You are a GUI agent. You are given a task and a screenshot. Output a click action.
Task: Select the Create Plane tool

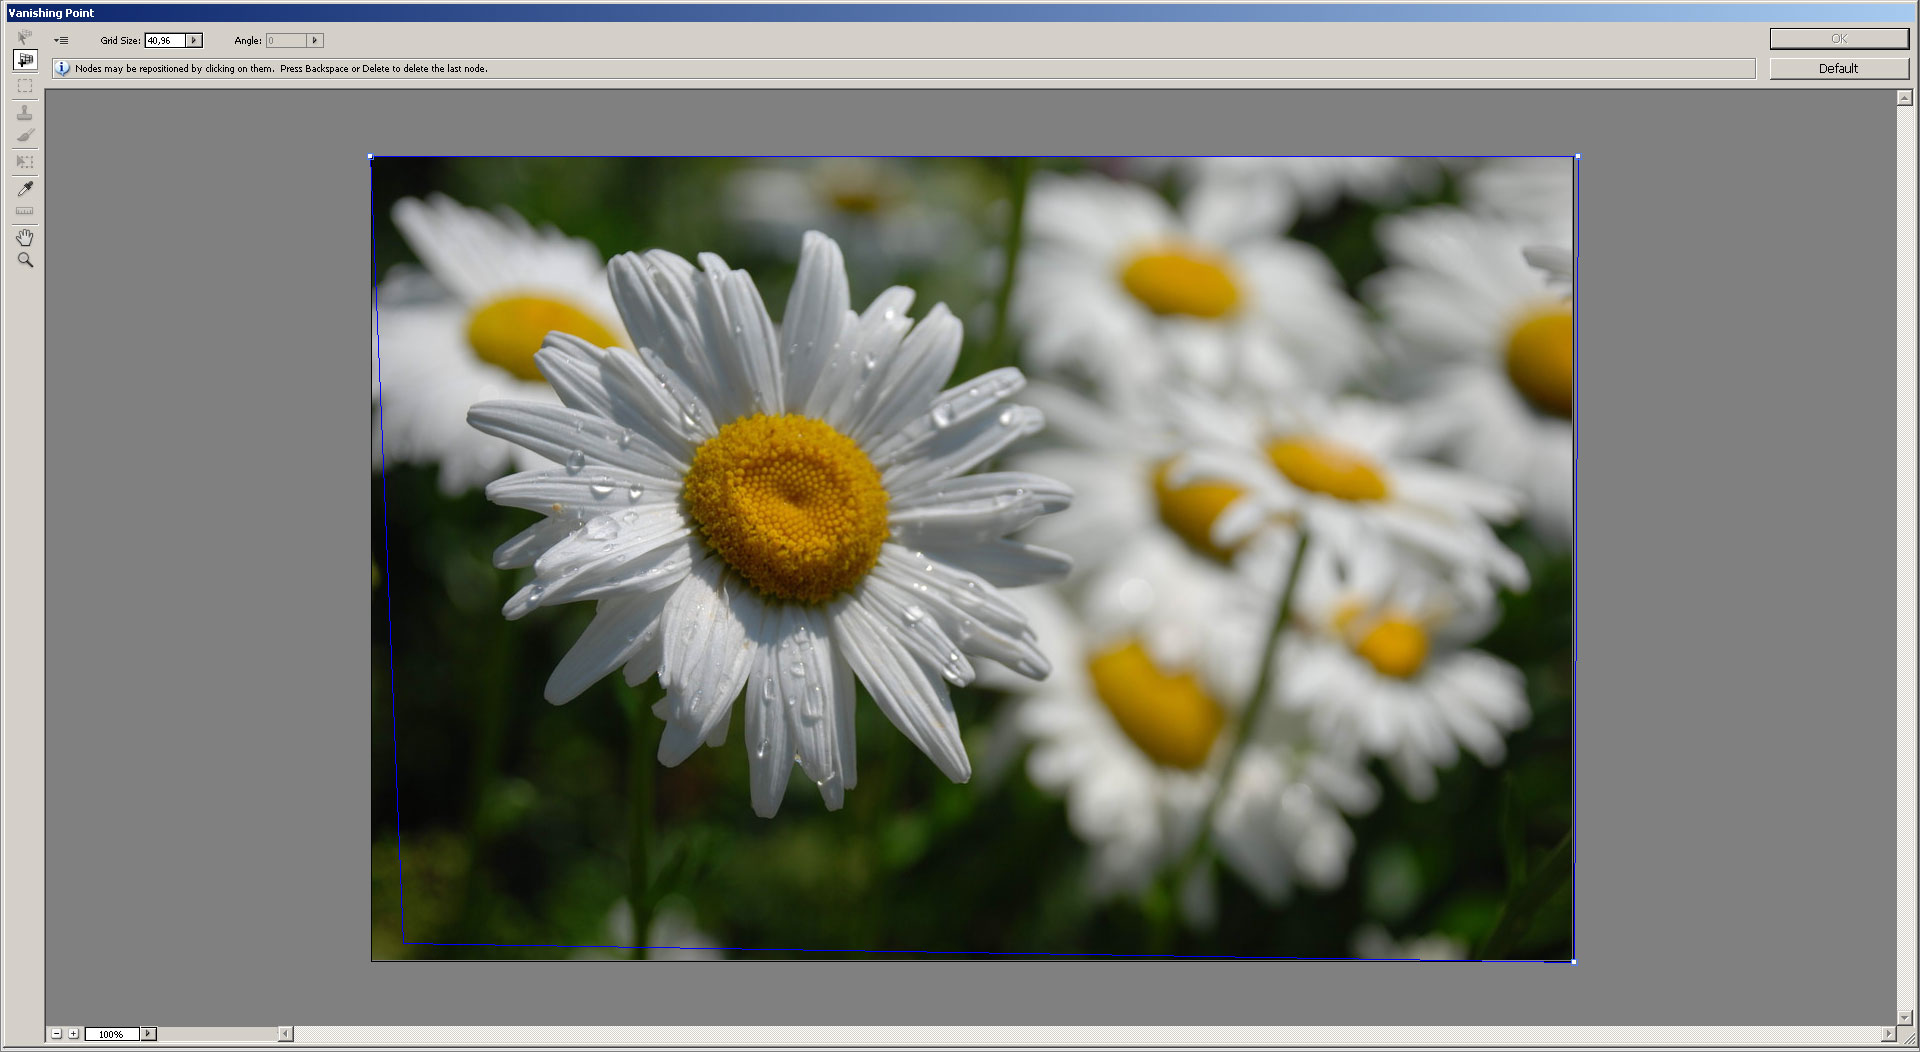coord(25,61)
